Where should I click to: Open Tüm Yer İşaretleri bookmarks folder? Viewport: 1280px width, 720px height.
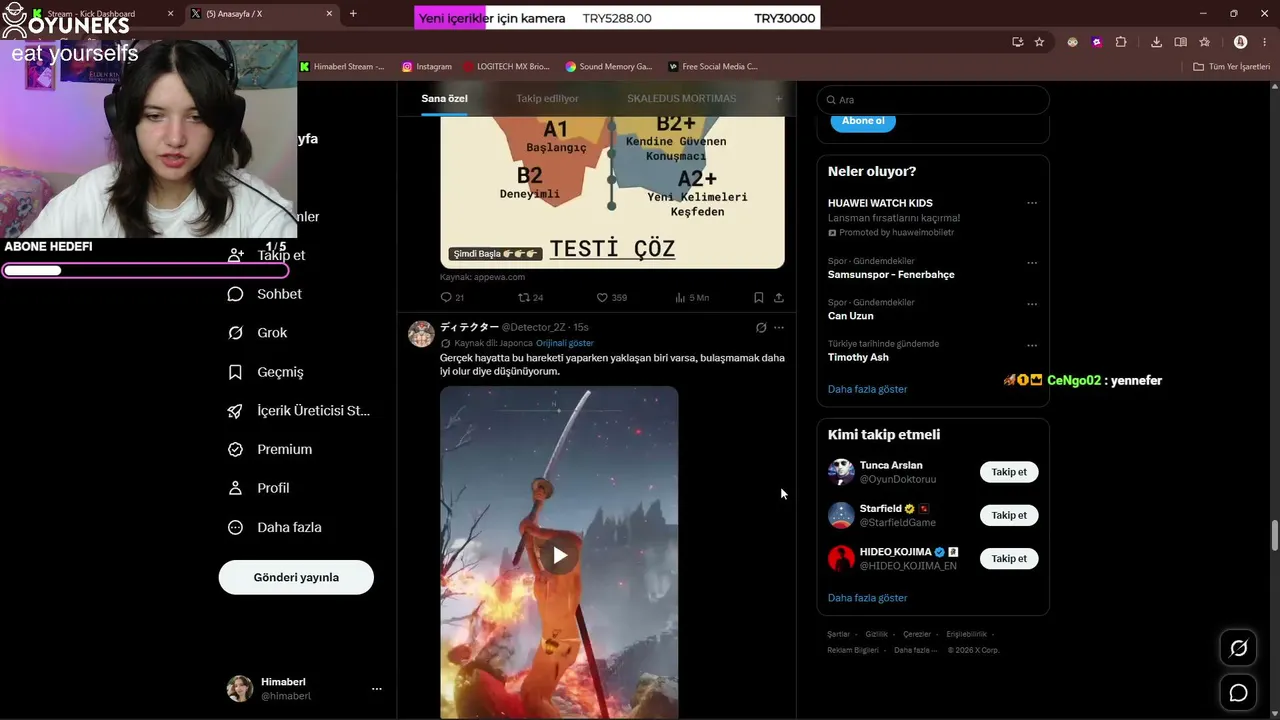coord(1232,67)
